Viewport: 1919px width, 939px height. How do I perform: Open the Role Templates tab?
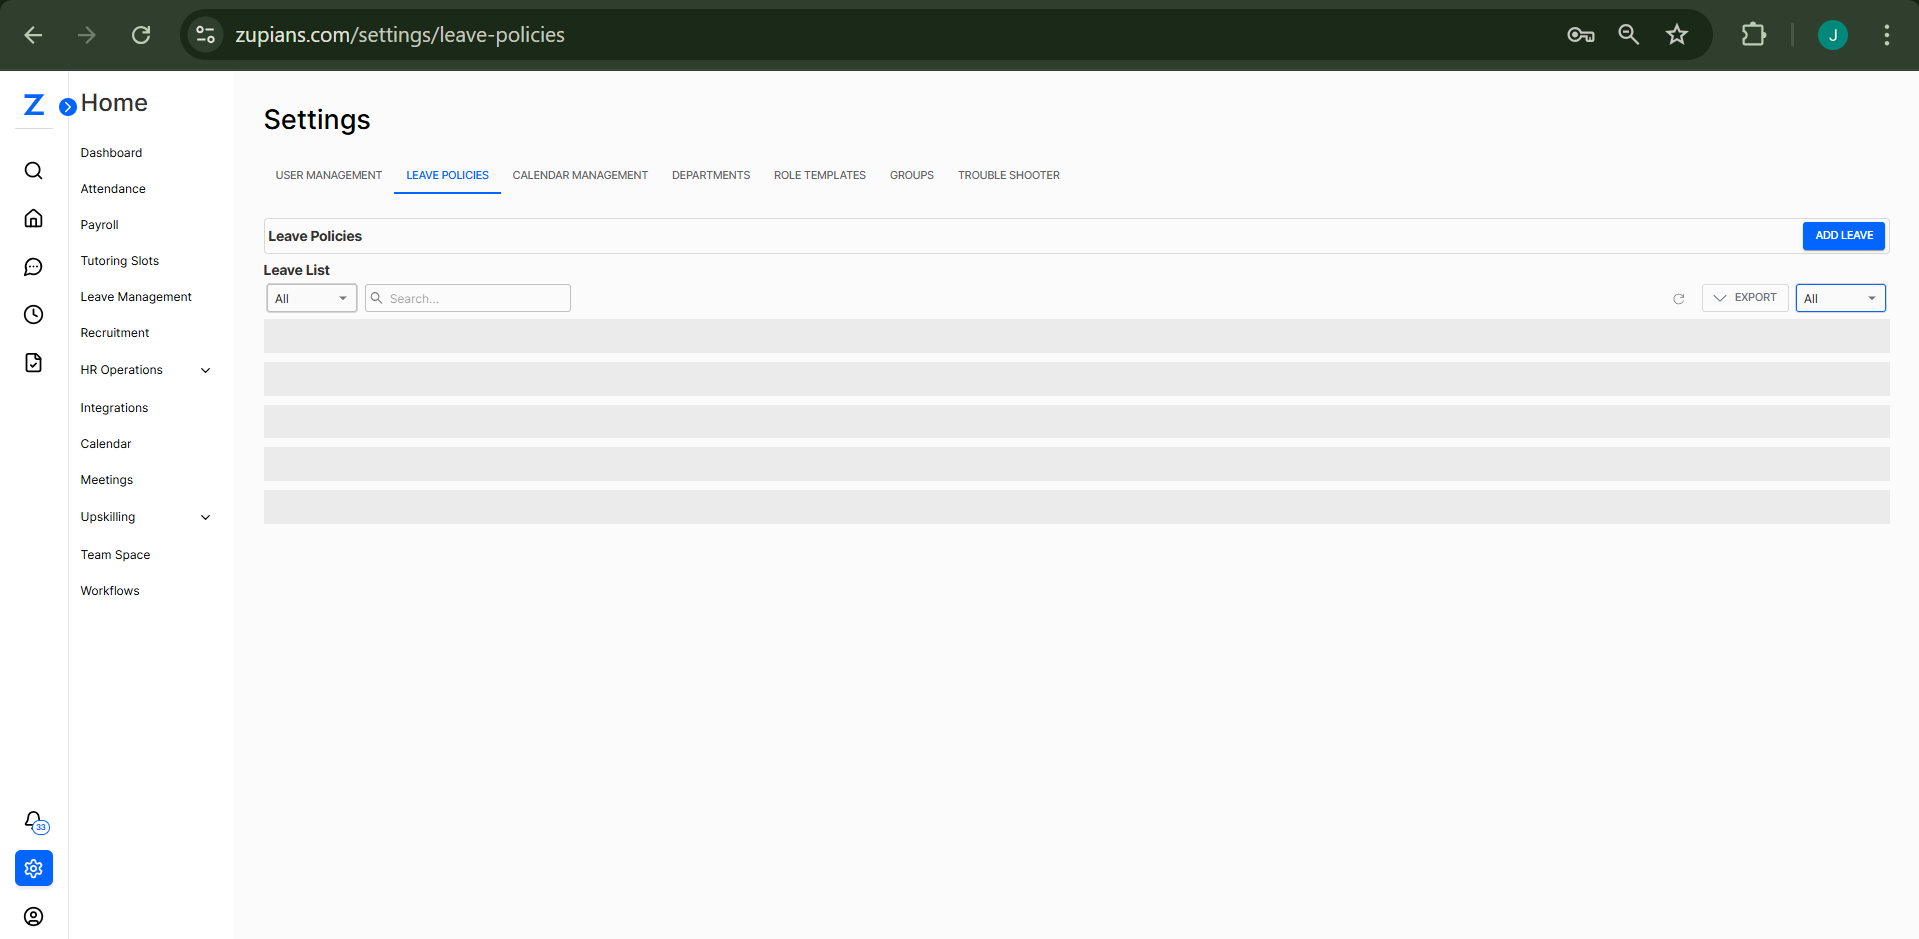[819, 175]
